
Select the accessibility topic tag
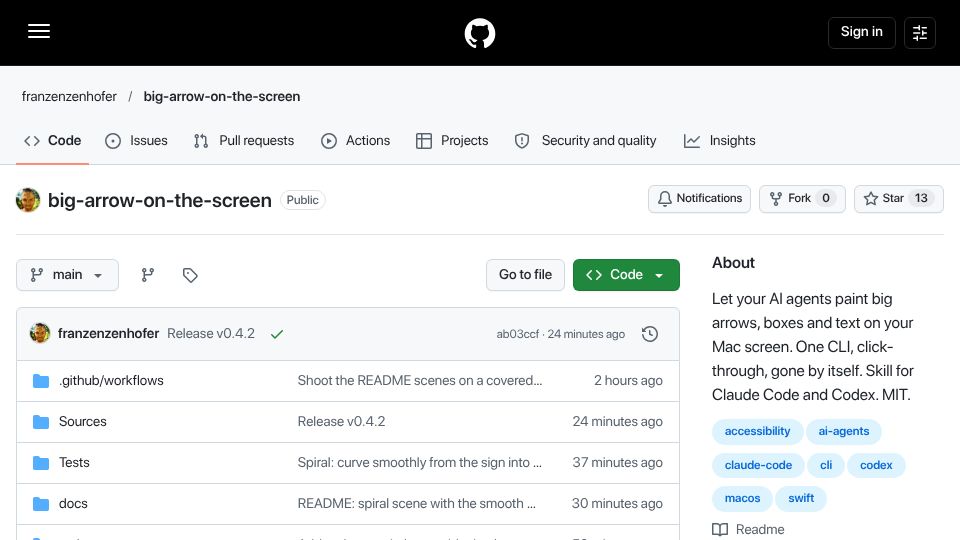(x=757, y=432)
